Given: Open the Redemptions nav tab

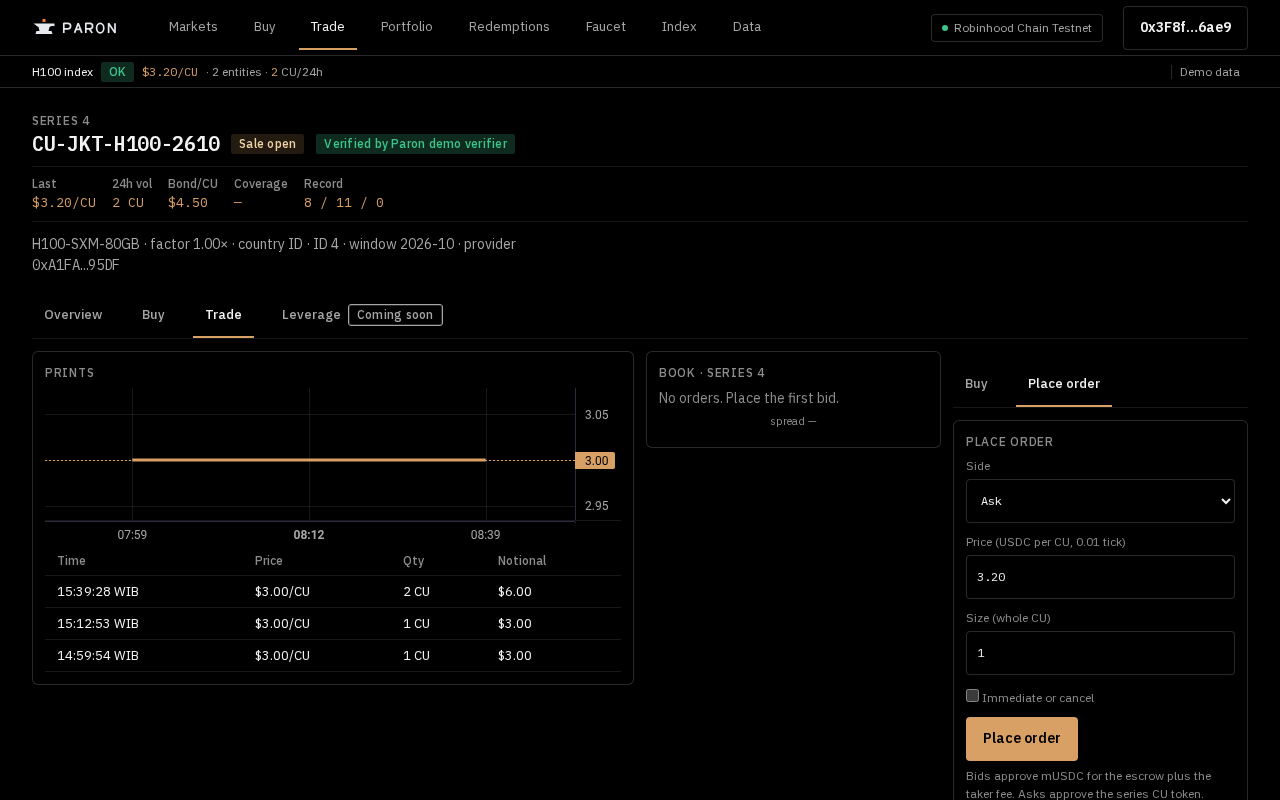Looking at the screenshot, I should click(x=509, y=27).
